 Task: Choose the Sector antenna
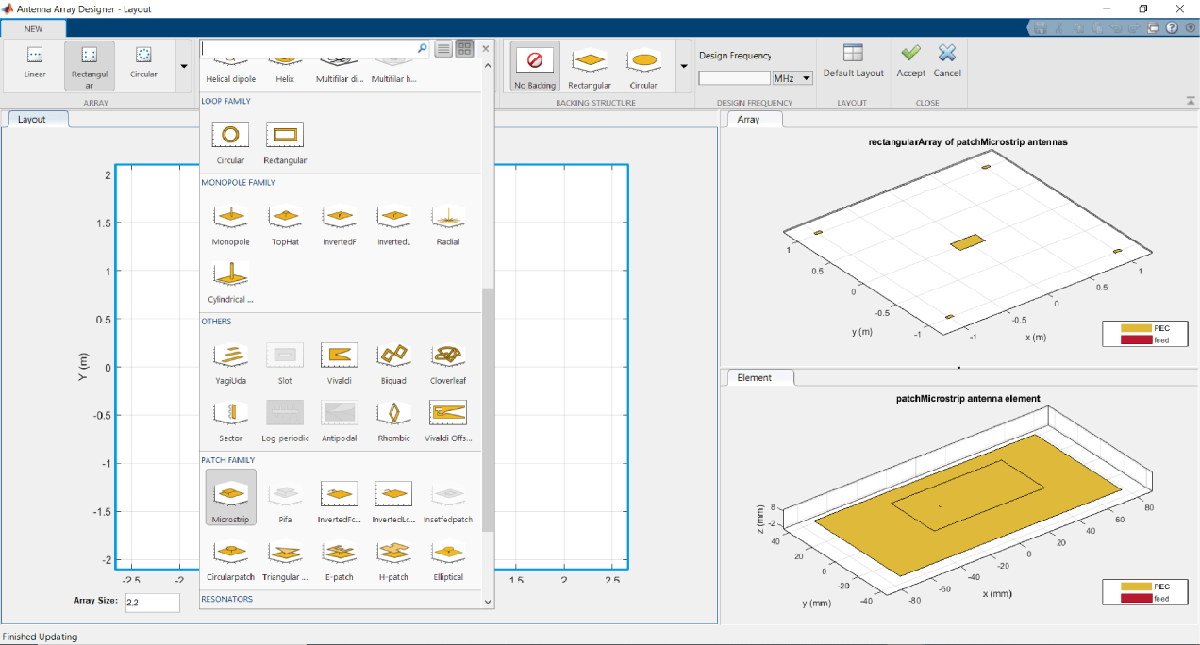[x=231, y=419]
